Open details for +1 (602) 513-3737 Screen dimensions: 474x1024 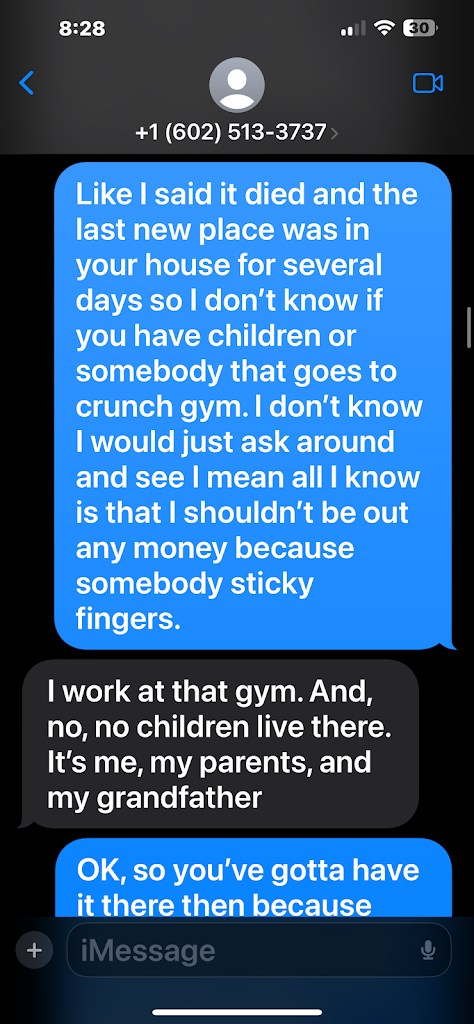[230, 133]
